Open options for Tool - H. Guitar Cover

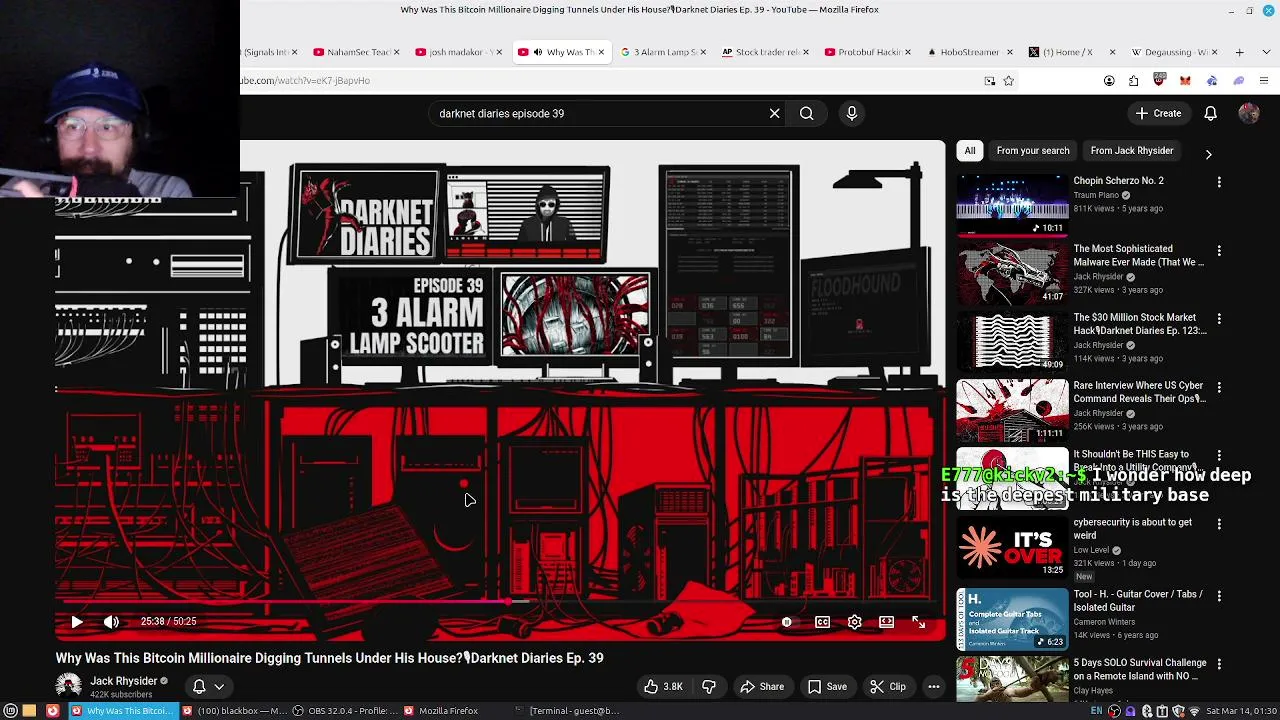[1219, 595]
